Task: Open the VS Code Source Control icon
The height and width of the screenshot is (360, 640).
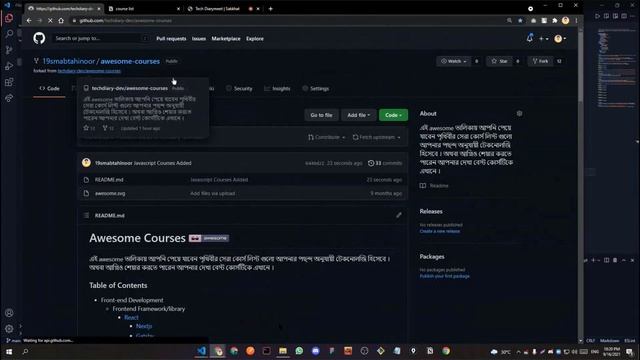Action: click(x=9, y=50)
